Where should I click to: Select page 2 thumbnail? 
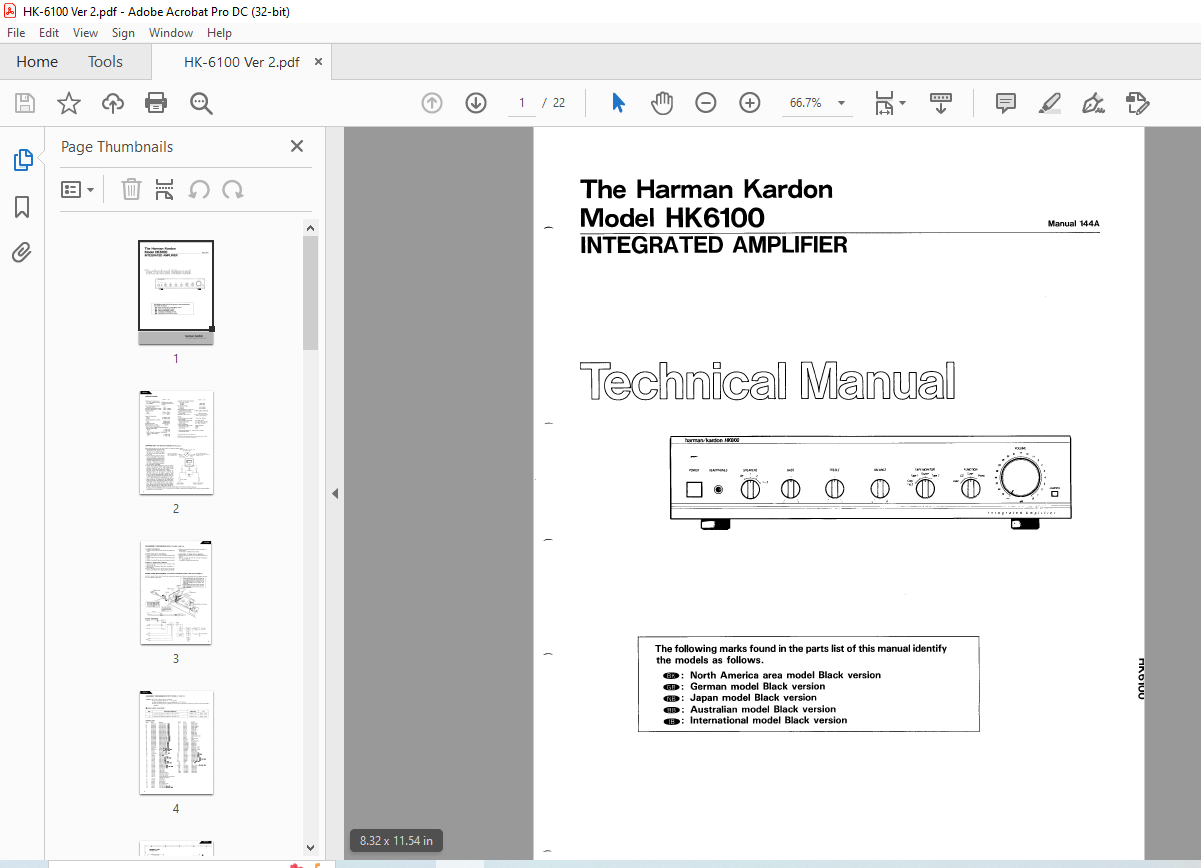click(x=176, y=442)
